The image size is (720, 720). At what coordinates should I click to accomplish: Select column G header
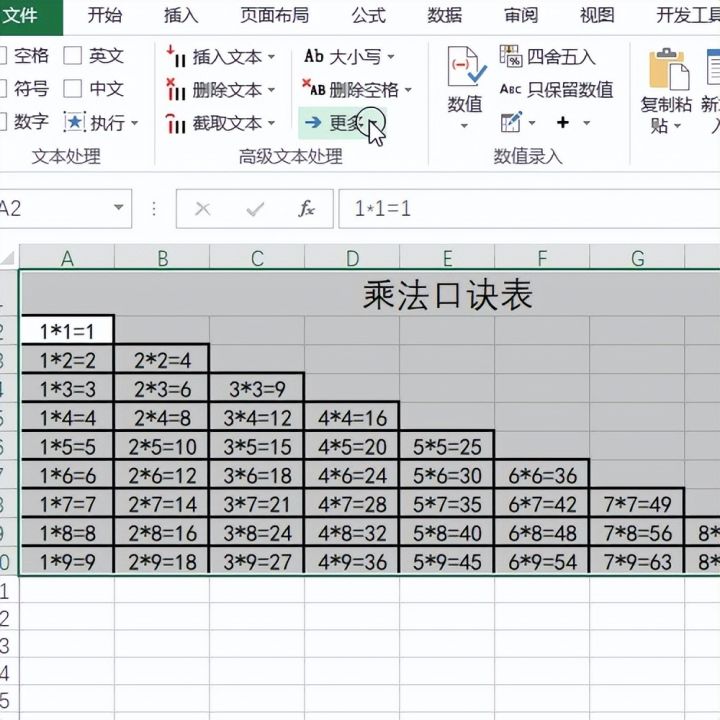(x=637, y=258)
